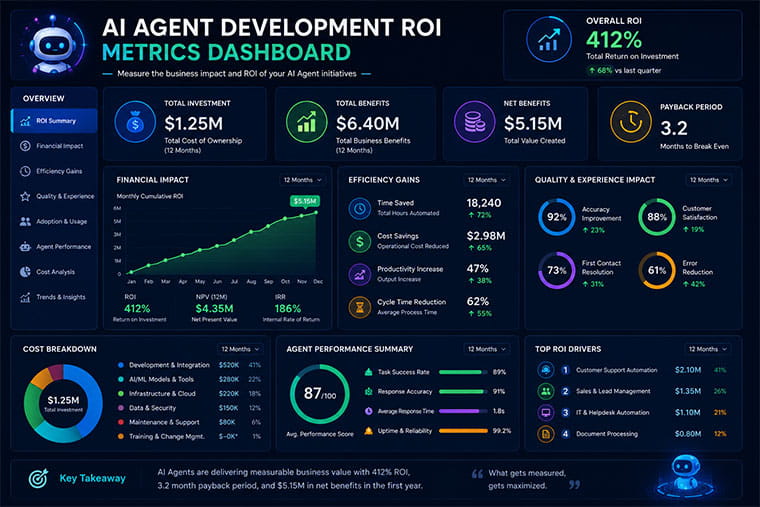760x507 pixels.
Task: Open Adoption & Usage in the sidebar
Action: point(54,222)
